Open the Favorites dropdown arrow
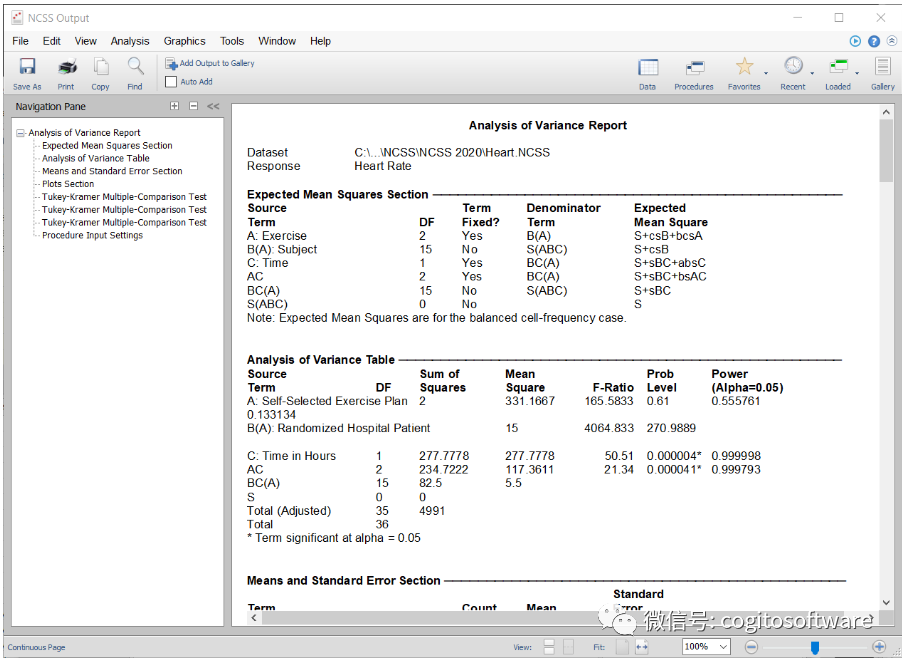The height and width of the screenshot is (663, 902). pyautogui.click(x=766, y=73)
